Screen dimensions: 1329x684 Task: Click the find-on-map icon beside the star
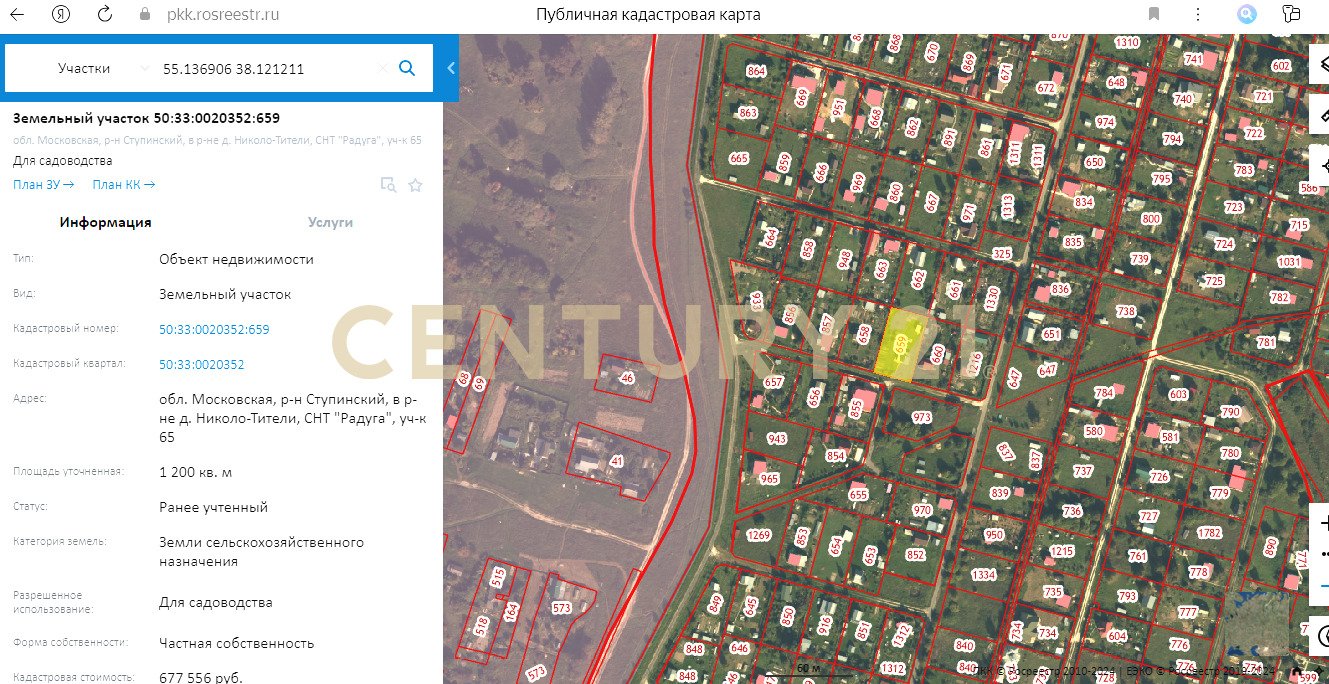tap(388, 185)
